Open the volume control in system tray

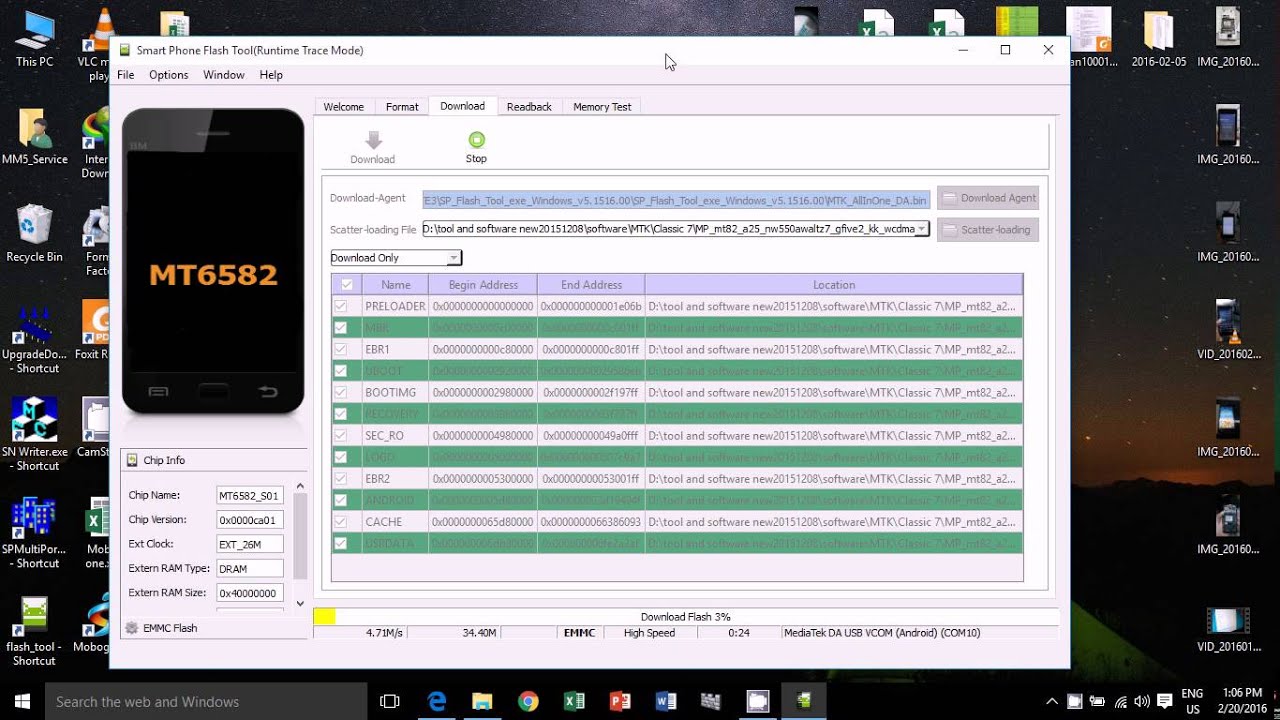coord(1141,702)
